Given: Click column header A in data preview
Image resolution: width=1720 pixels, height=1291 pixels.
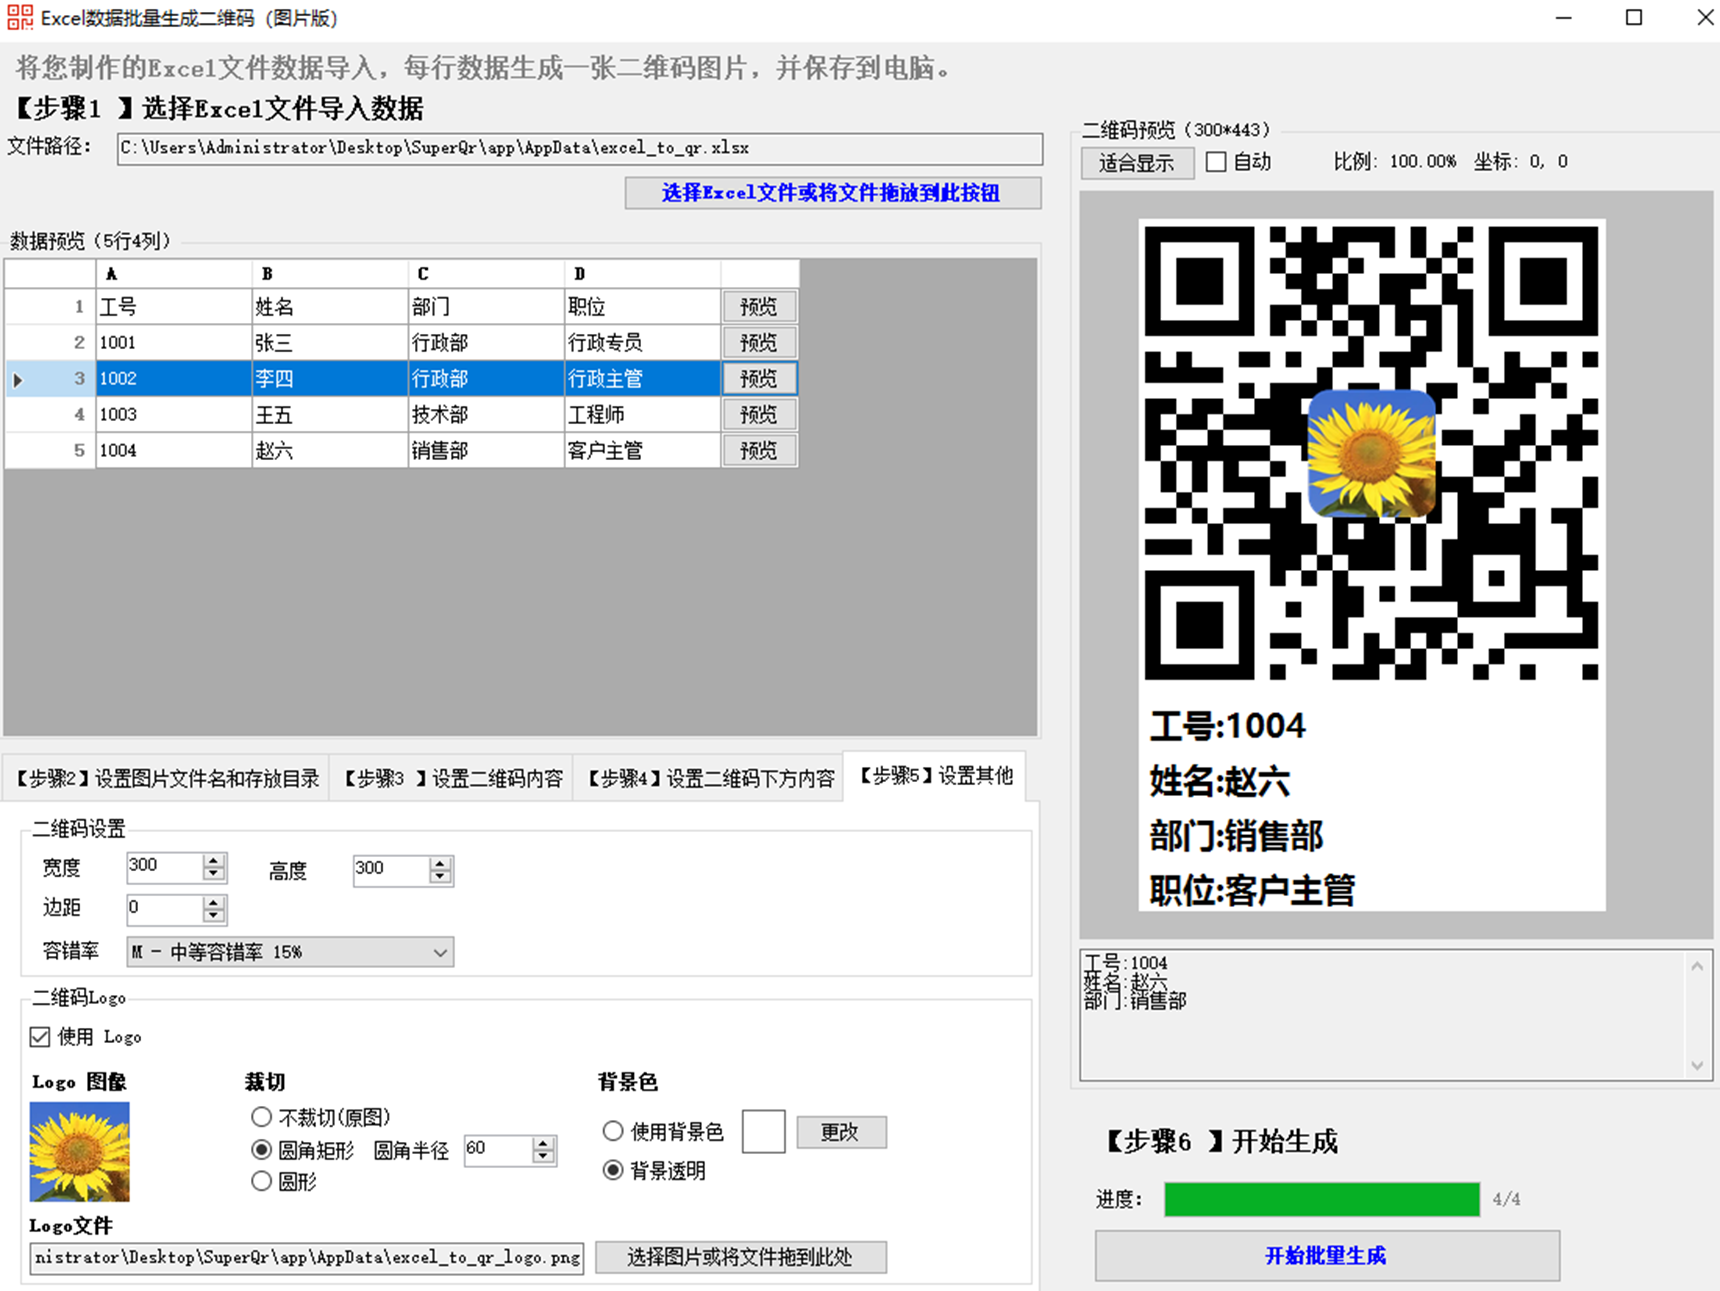Looking at the screenshot, I should 174,273.
